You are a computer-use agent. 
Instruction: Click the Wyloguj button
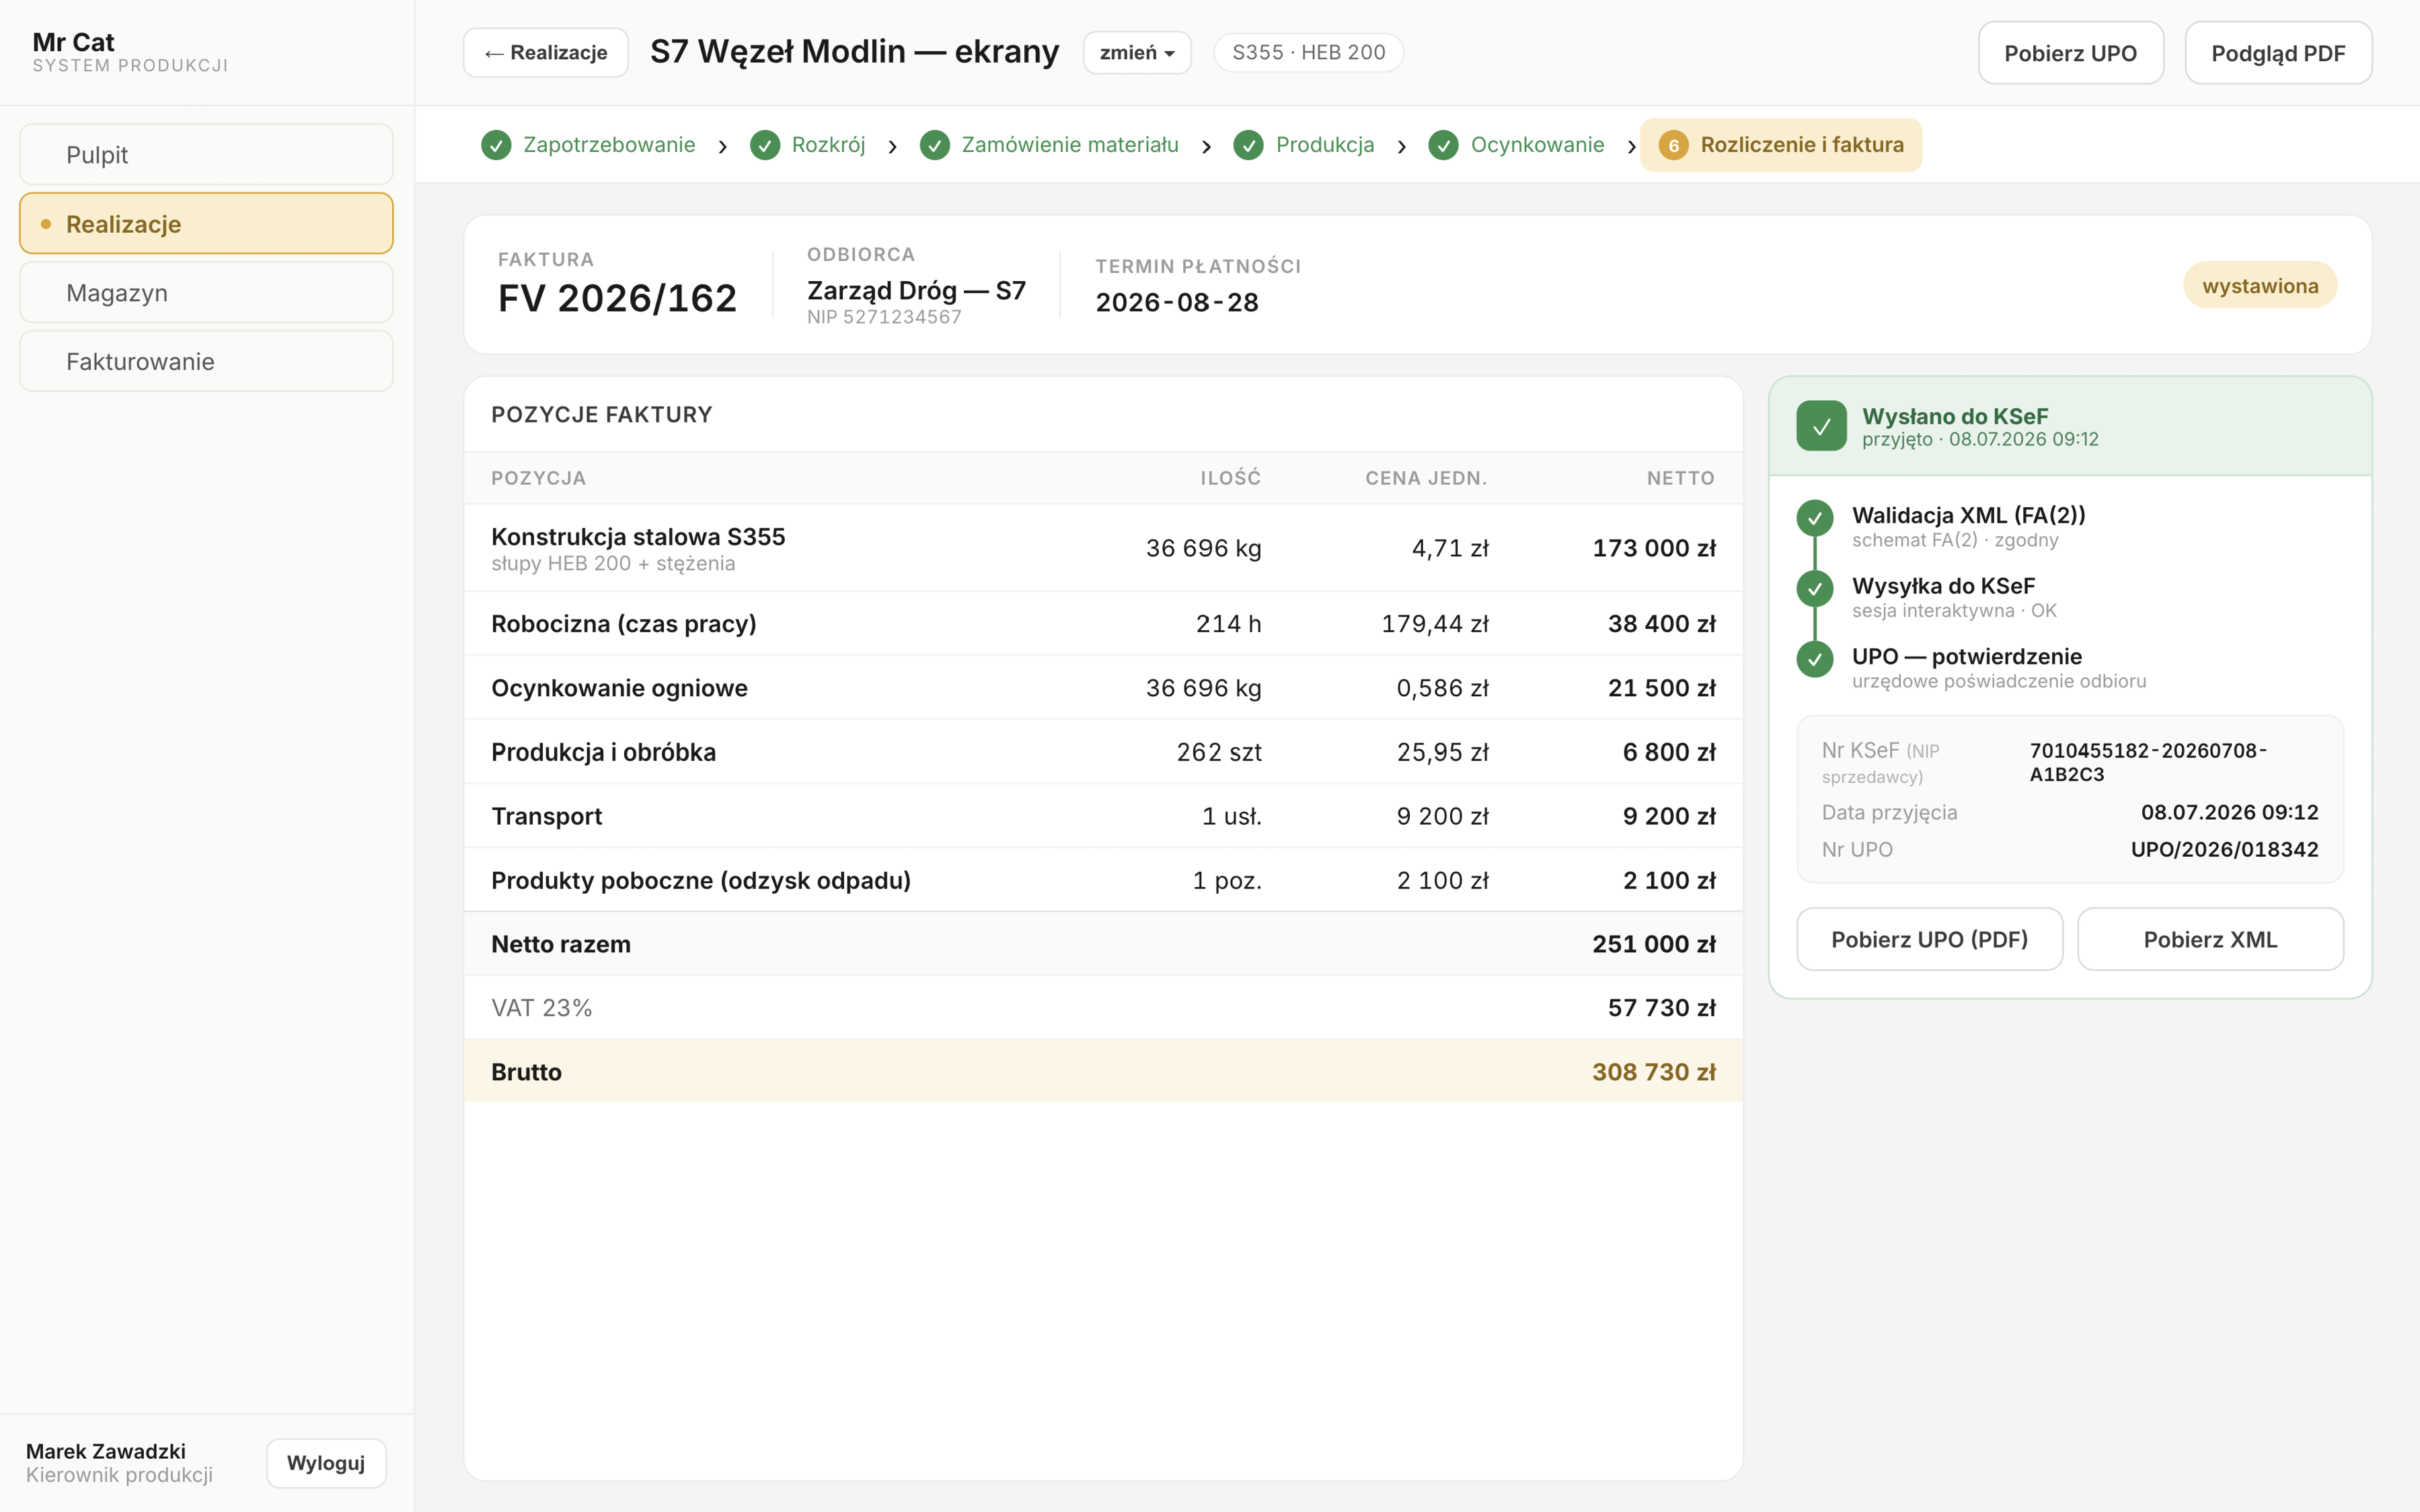326,1463
